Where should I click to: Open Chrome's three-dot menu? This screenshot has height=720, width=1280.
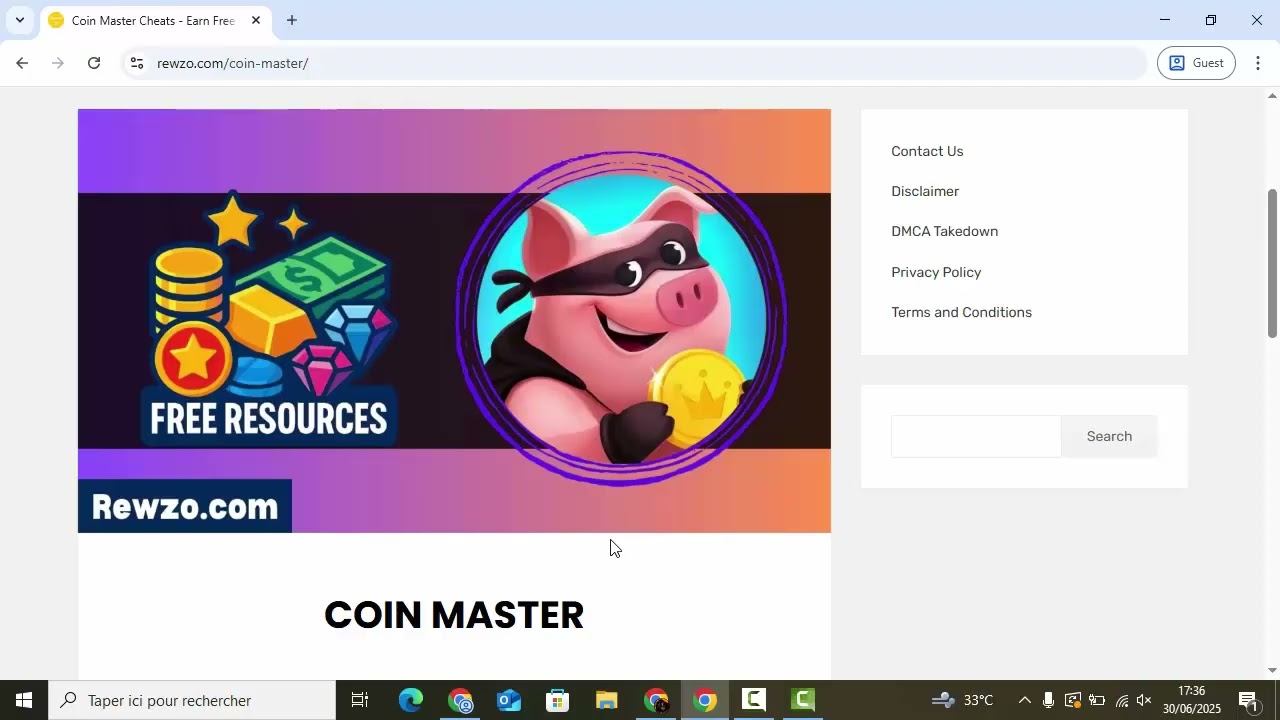1258,63
